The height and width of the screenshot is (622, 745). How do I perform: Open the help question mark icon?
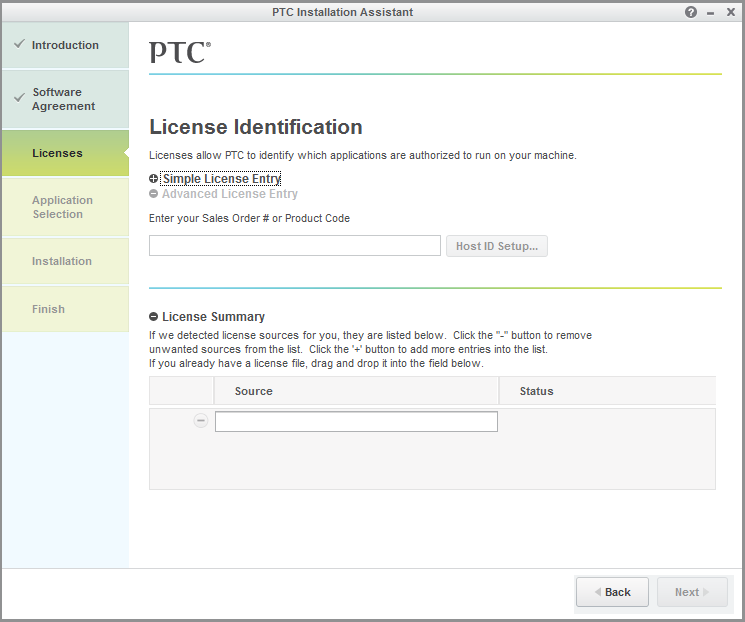(x=691, y=12)
